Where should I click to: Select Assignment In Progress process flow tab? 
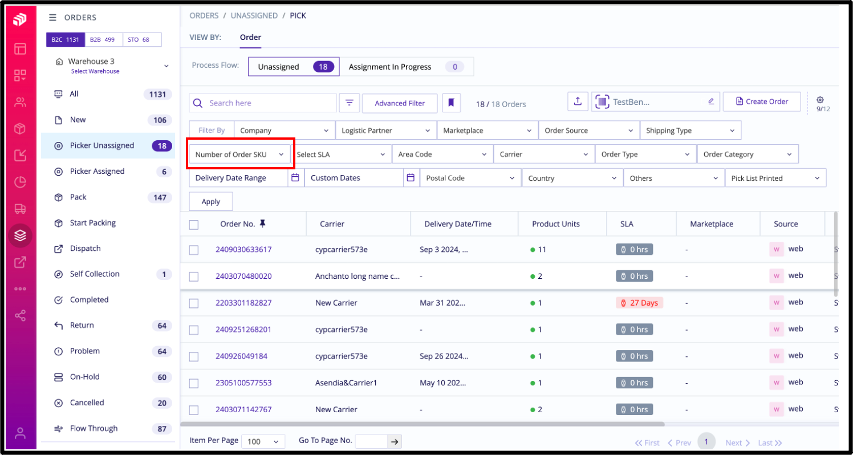(405, 67)
